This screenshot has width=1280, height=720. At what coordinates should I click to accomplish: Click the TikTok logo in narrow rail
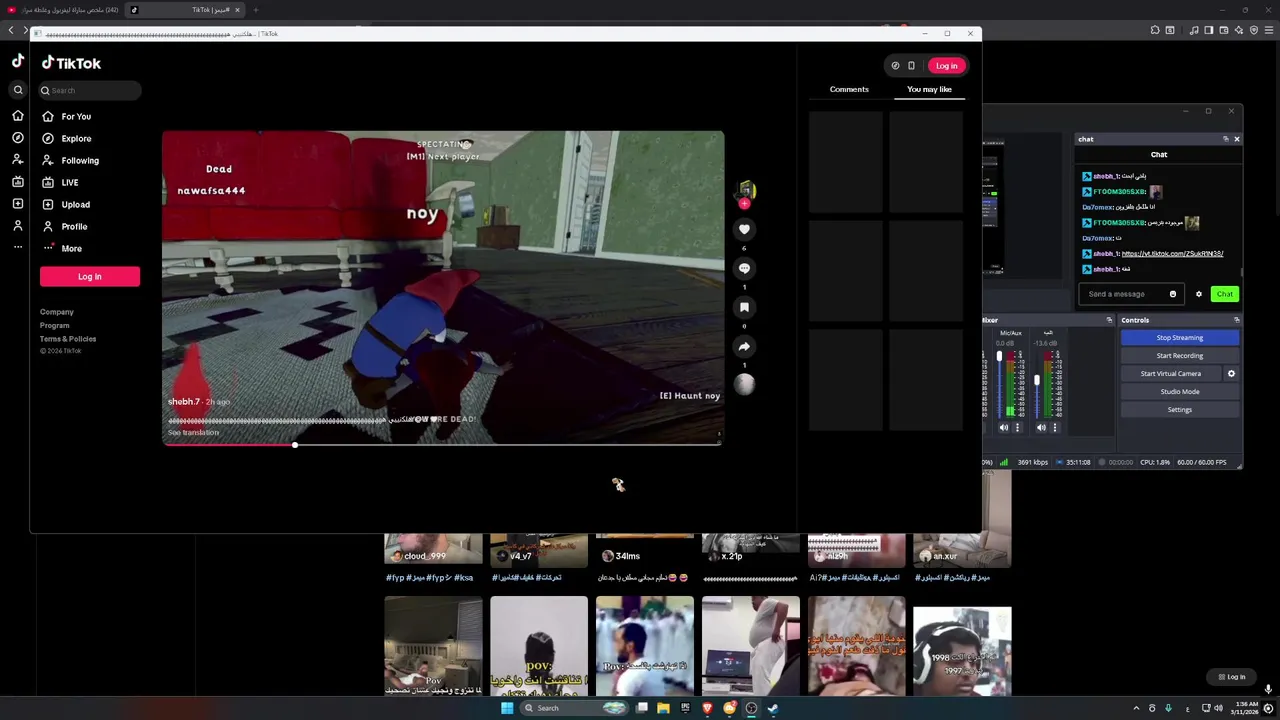tap(18, 61)
